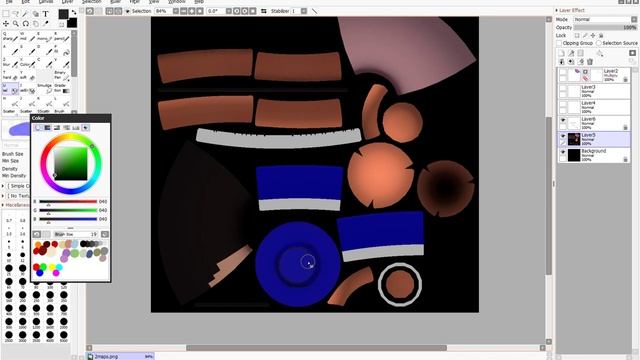The width and height of the screenshot is (640, 360).
Task: Switch to color wheel mode in Color panel
Action: 38,128
